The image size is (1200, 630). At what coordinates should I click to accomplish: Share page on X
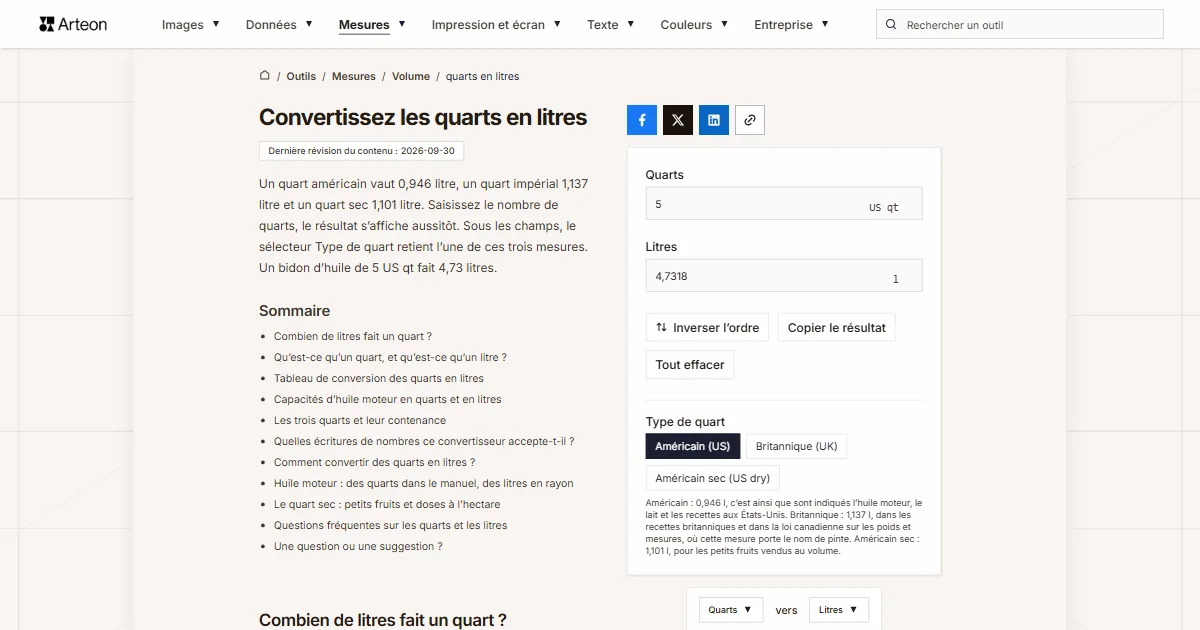tap(678, 120)
